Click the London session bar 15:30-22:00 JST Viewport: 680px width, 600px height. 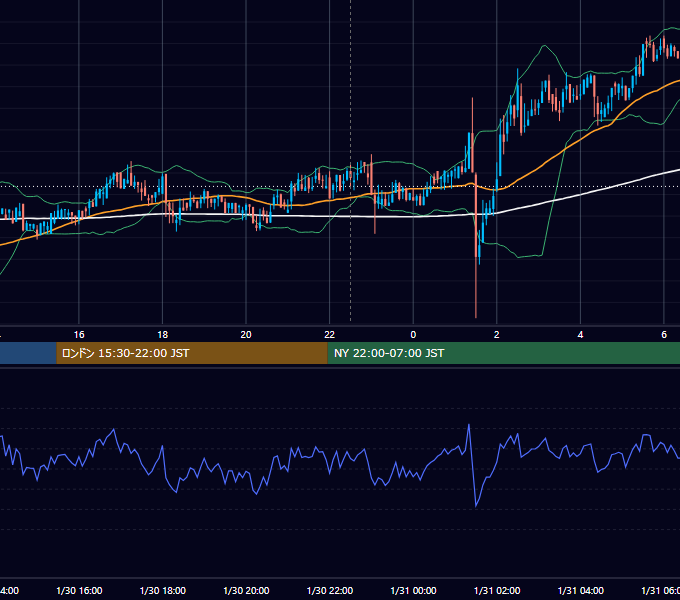point(192,353)
